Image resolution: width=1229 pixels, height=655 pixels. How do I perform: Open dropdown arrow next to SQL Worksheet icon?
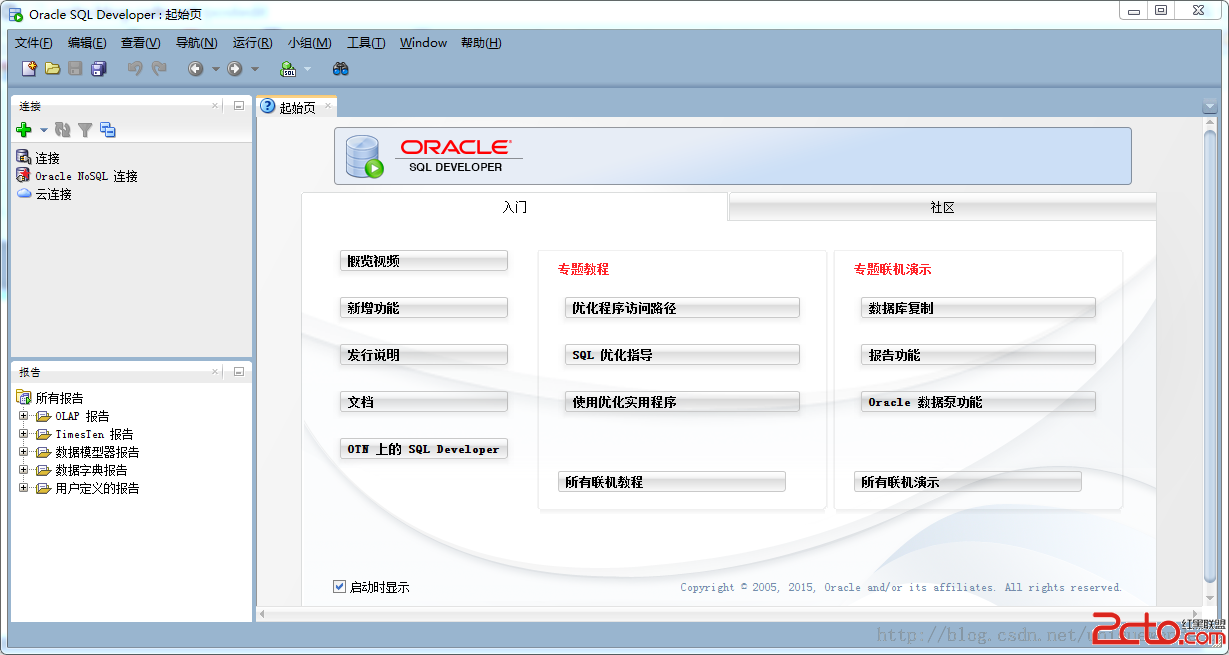(307, 69)
